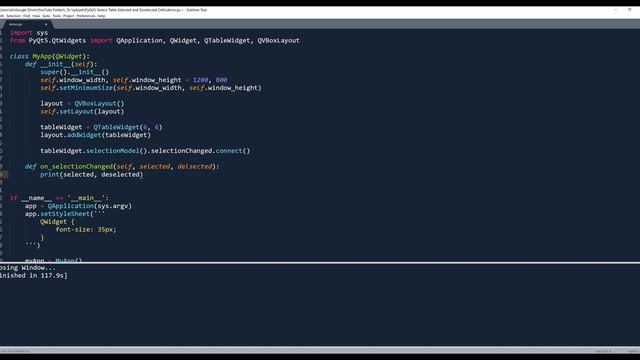Screen dimensions: 640x360
Task: Click the addWidget method call
Action: click(84, 135)
